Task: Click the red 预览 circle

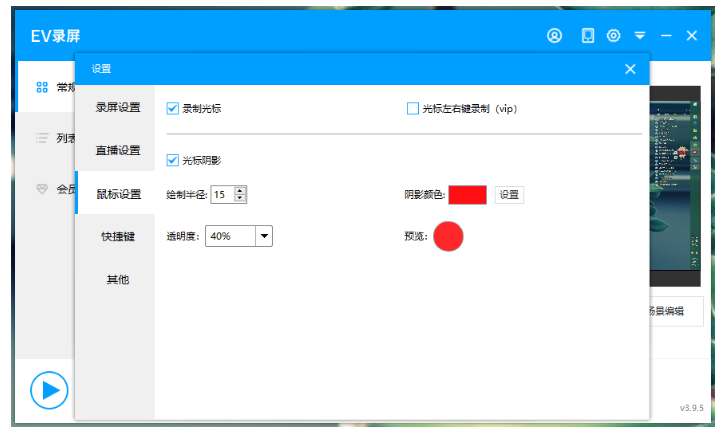Action: tap(448, 236)
